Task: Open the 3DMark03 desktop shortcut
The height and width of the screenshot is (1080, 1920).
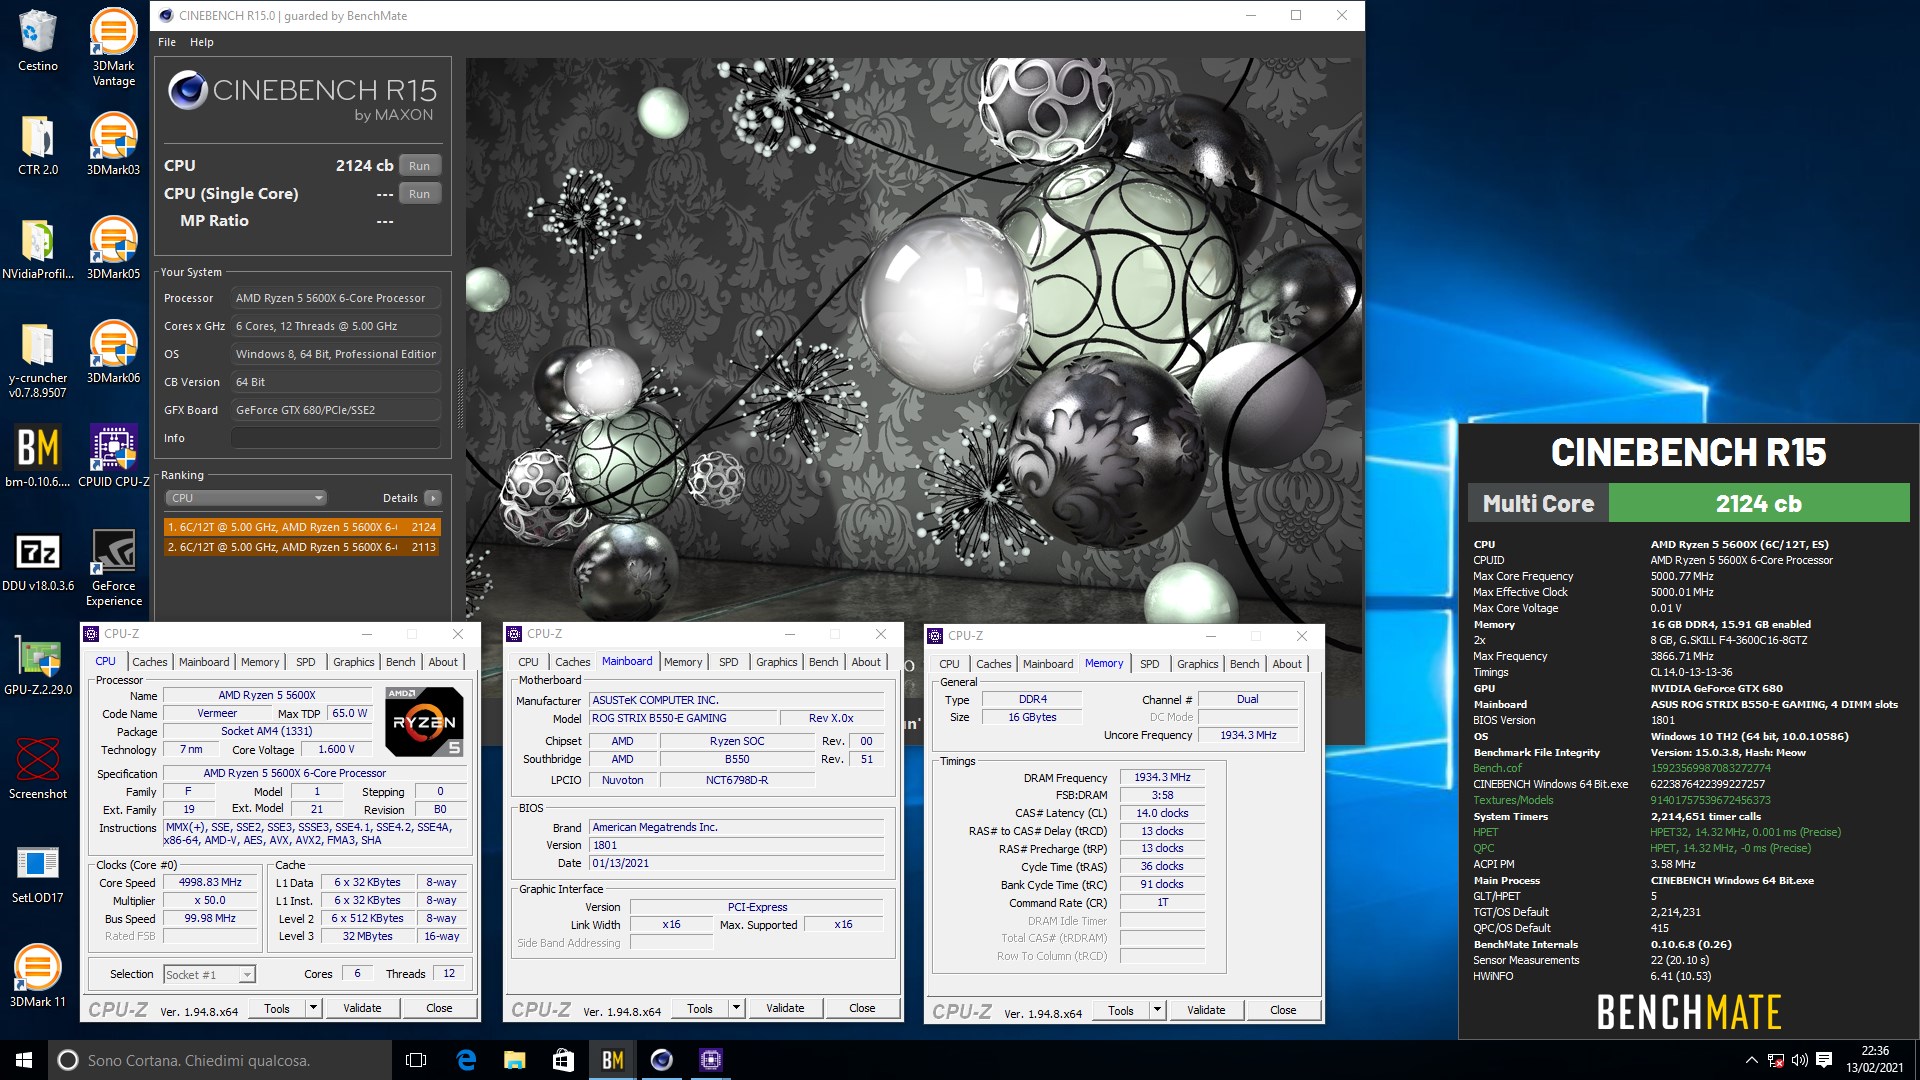Action: (x=113, y=146)
